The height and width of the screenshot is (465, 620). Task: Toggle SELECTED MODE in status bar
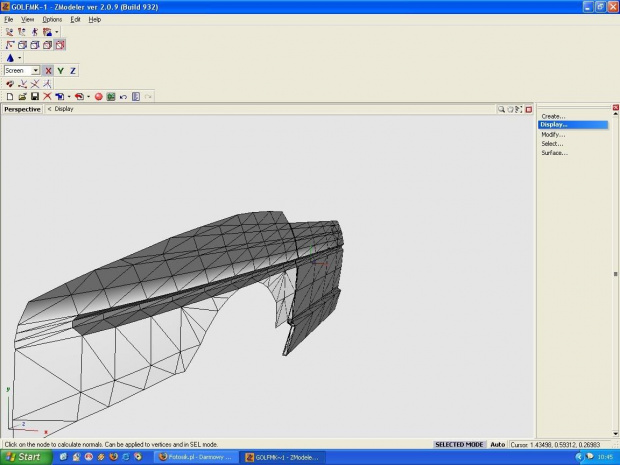pos(459,444)
